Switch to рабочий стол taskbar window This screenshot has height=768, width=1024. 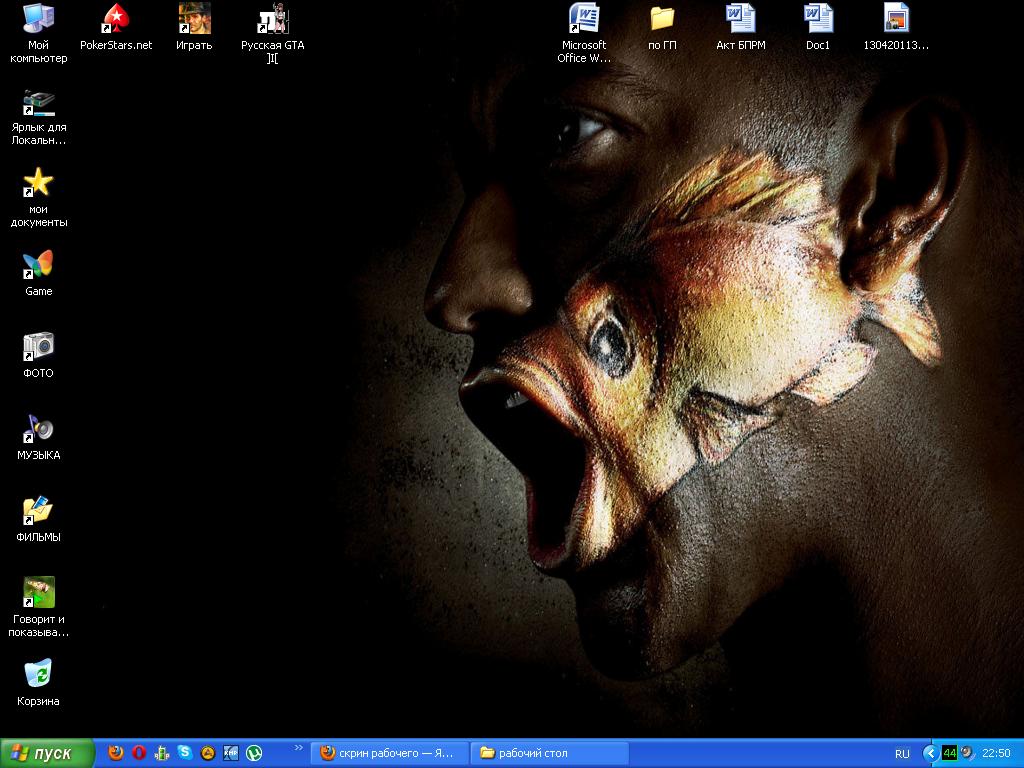click(550, 753)
